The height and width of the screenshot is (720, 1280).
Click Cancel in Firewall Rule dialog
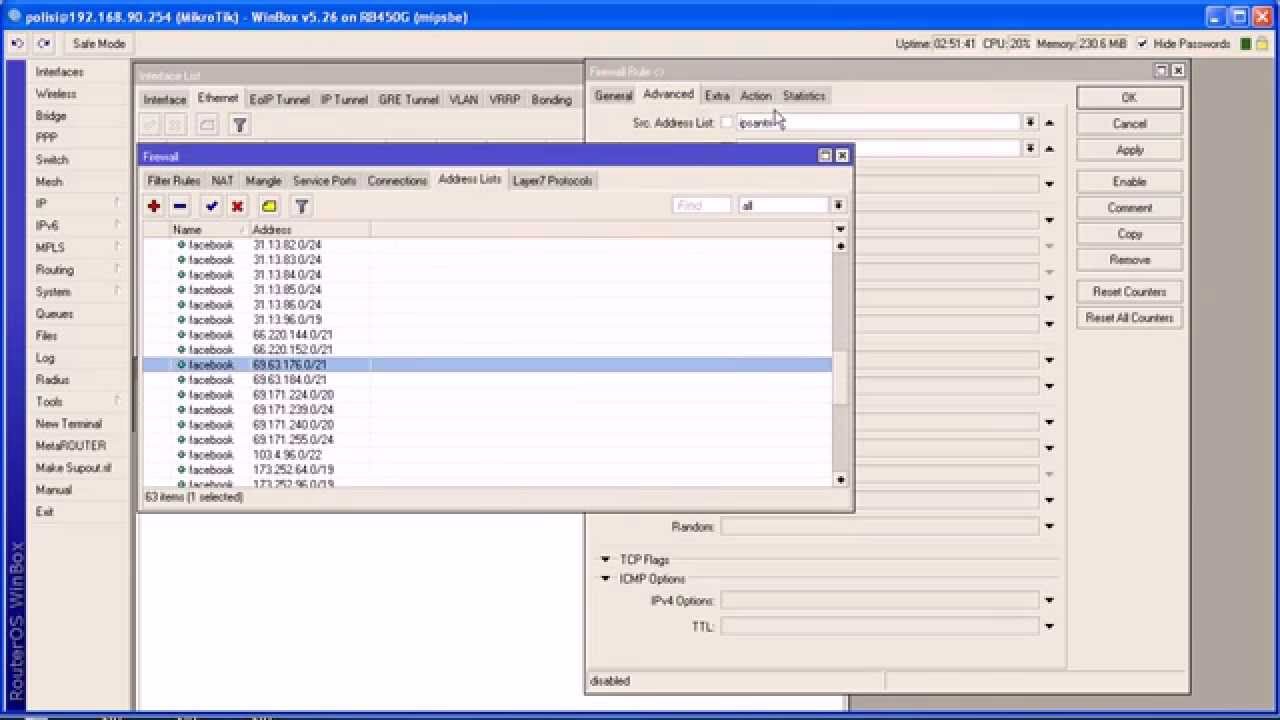tap(1129, 124)
